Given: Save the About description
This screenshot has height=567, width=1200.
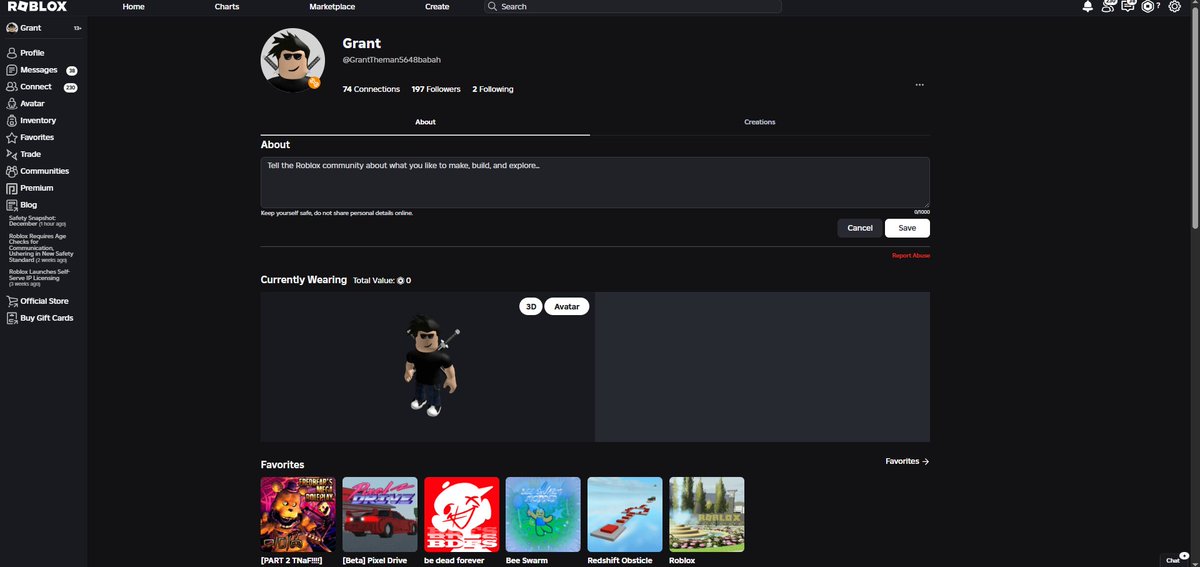Looking at the screenshot, I should (907, 228).
